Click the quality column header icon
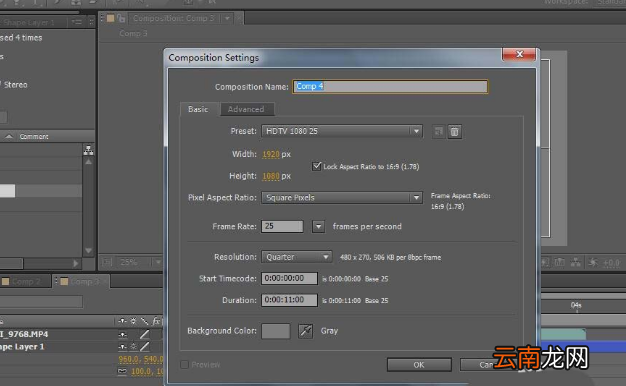The width and height of the screenshot is (626, 386). (x=145, y=321)
